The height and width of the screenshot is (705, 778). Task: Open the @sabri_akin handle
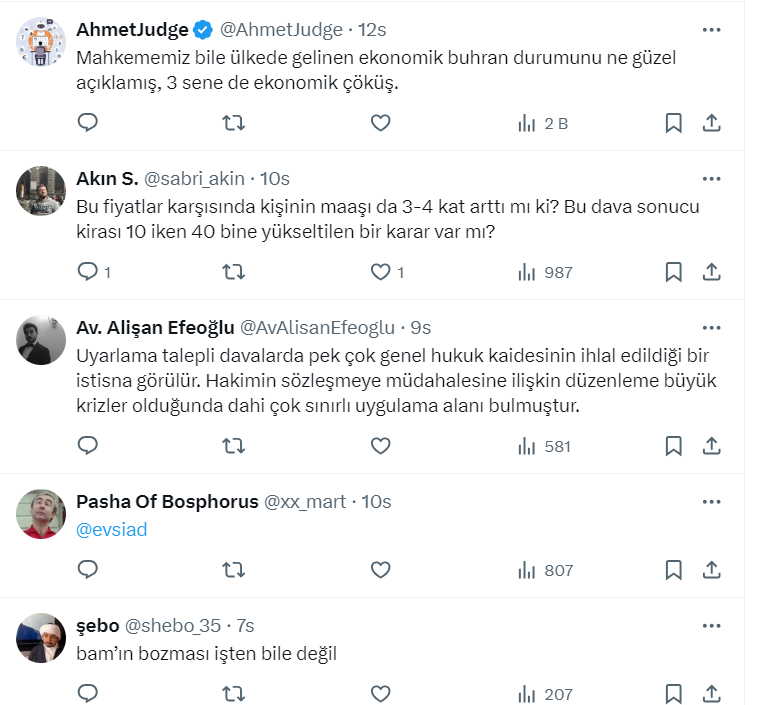click(x=195, y=179)
